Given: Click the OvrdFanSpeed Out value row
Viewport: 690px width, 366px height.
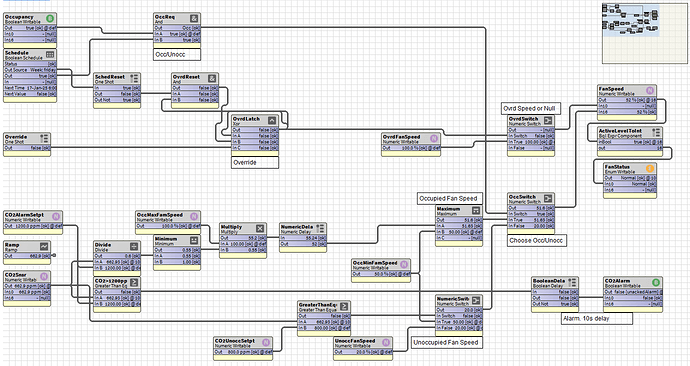Looking at the screenshot, I should [411, 148].
